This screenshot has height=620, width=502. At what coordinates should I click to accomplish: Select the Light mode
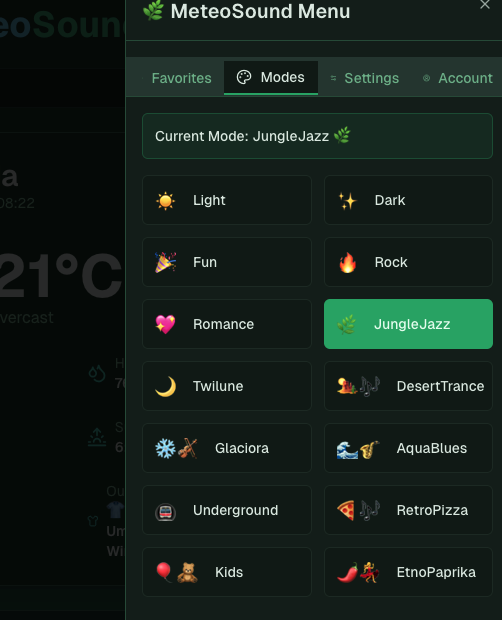point(227,200)
